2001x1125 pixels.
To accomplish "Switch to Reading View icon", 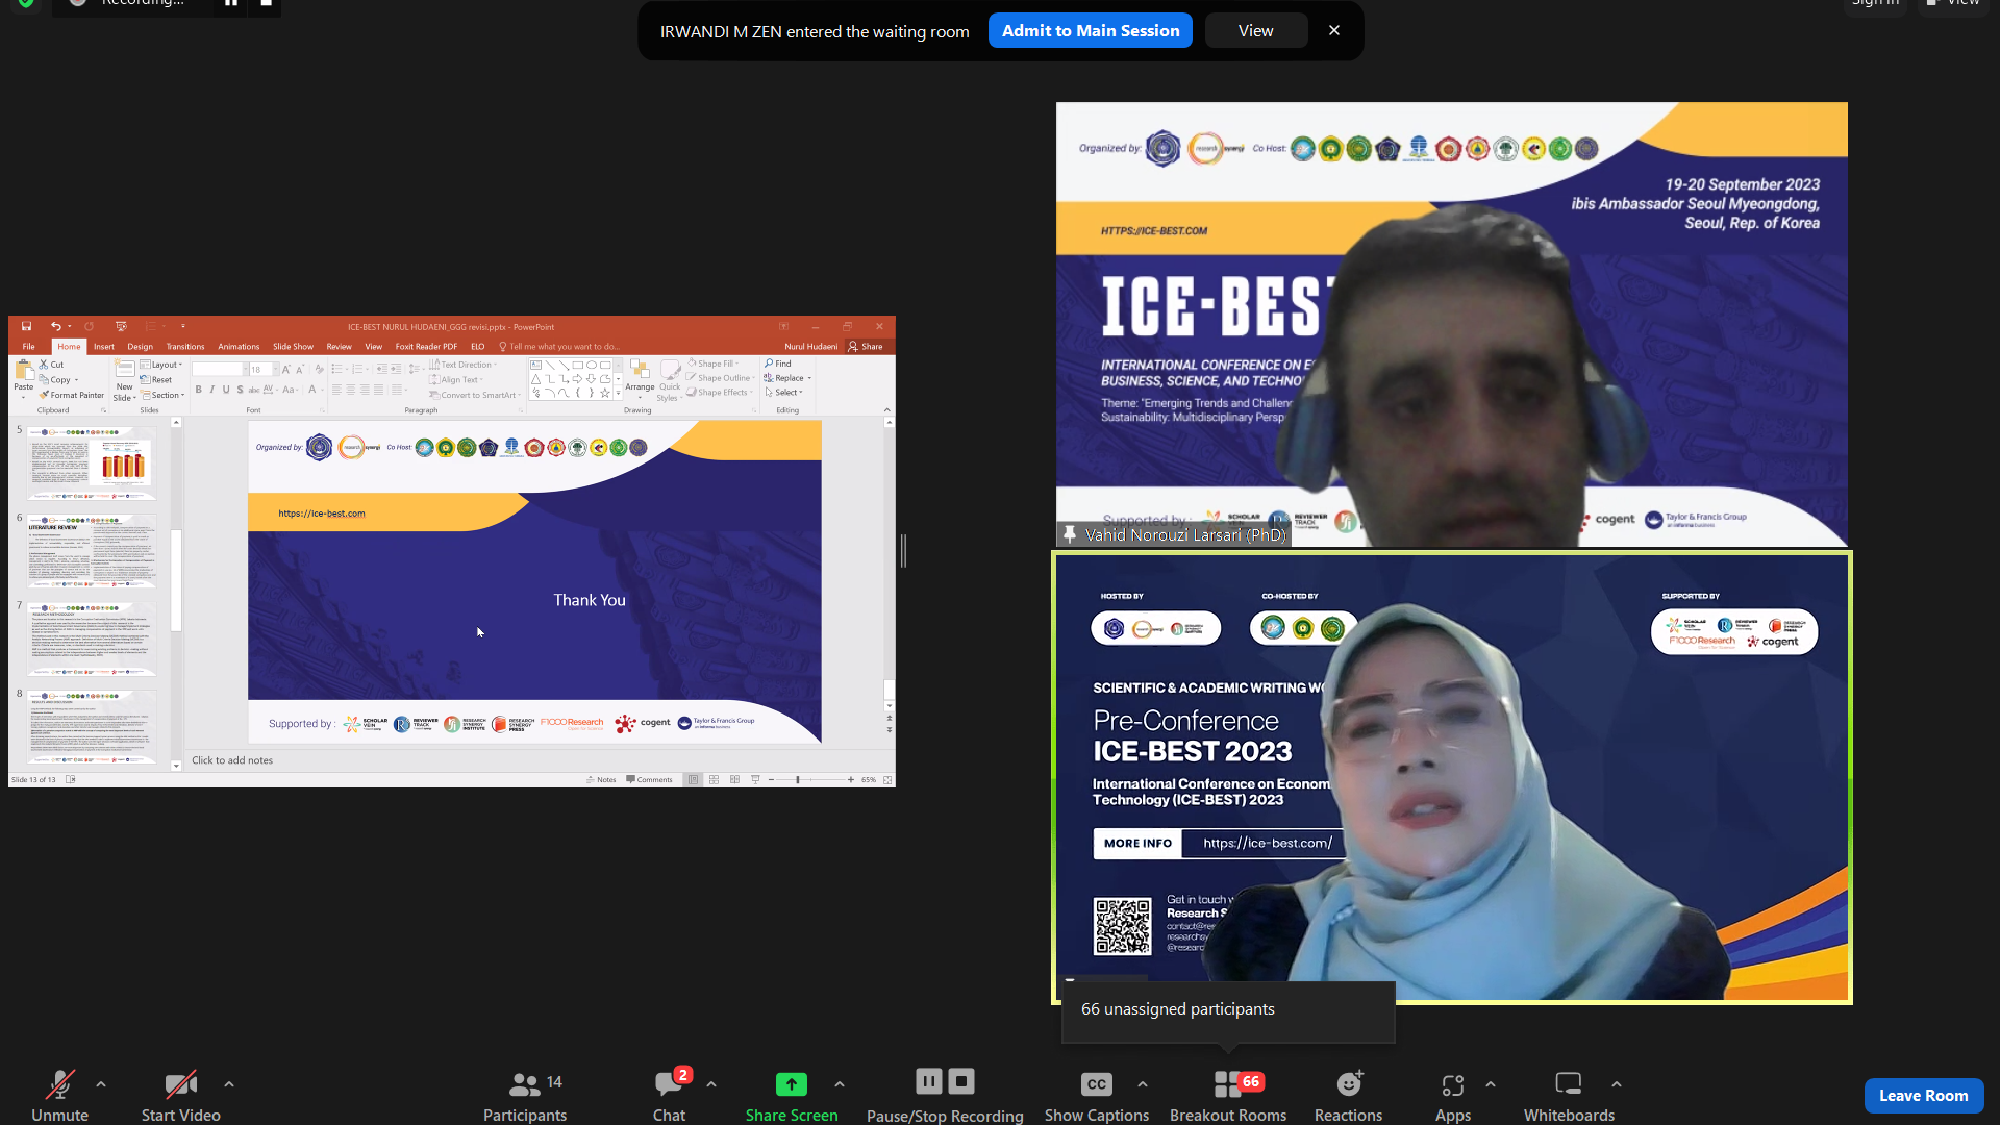I will click(x=735, y=779).
